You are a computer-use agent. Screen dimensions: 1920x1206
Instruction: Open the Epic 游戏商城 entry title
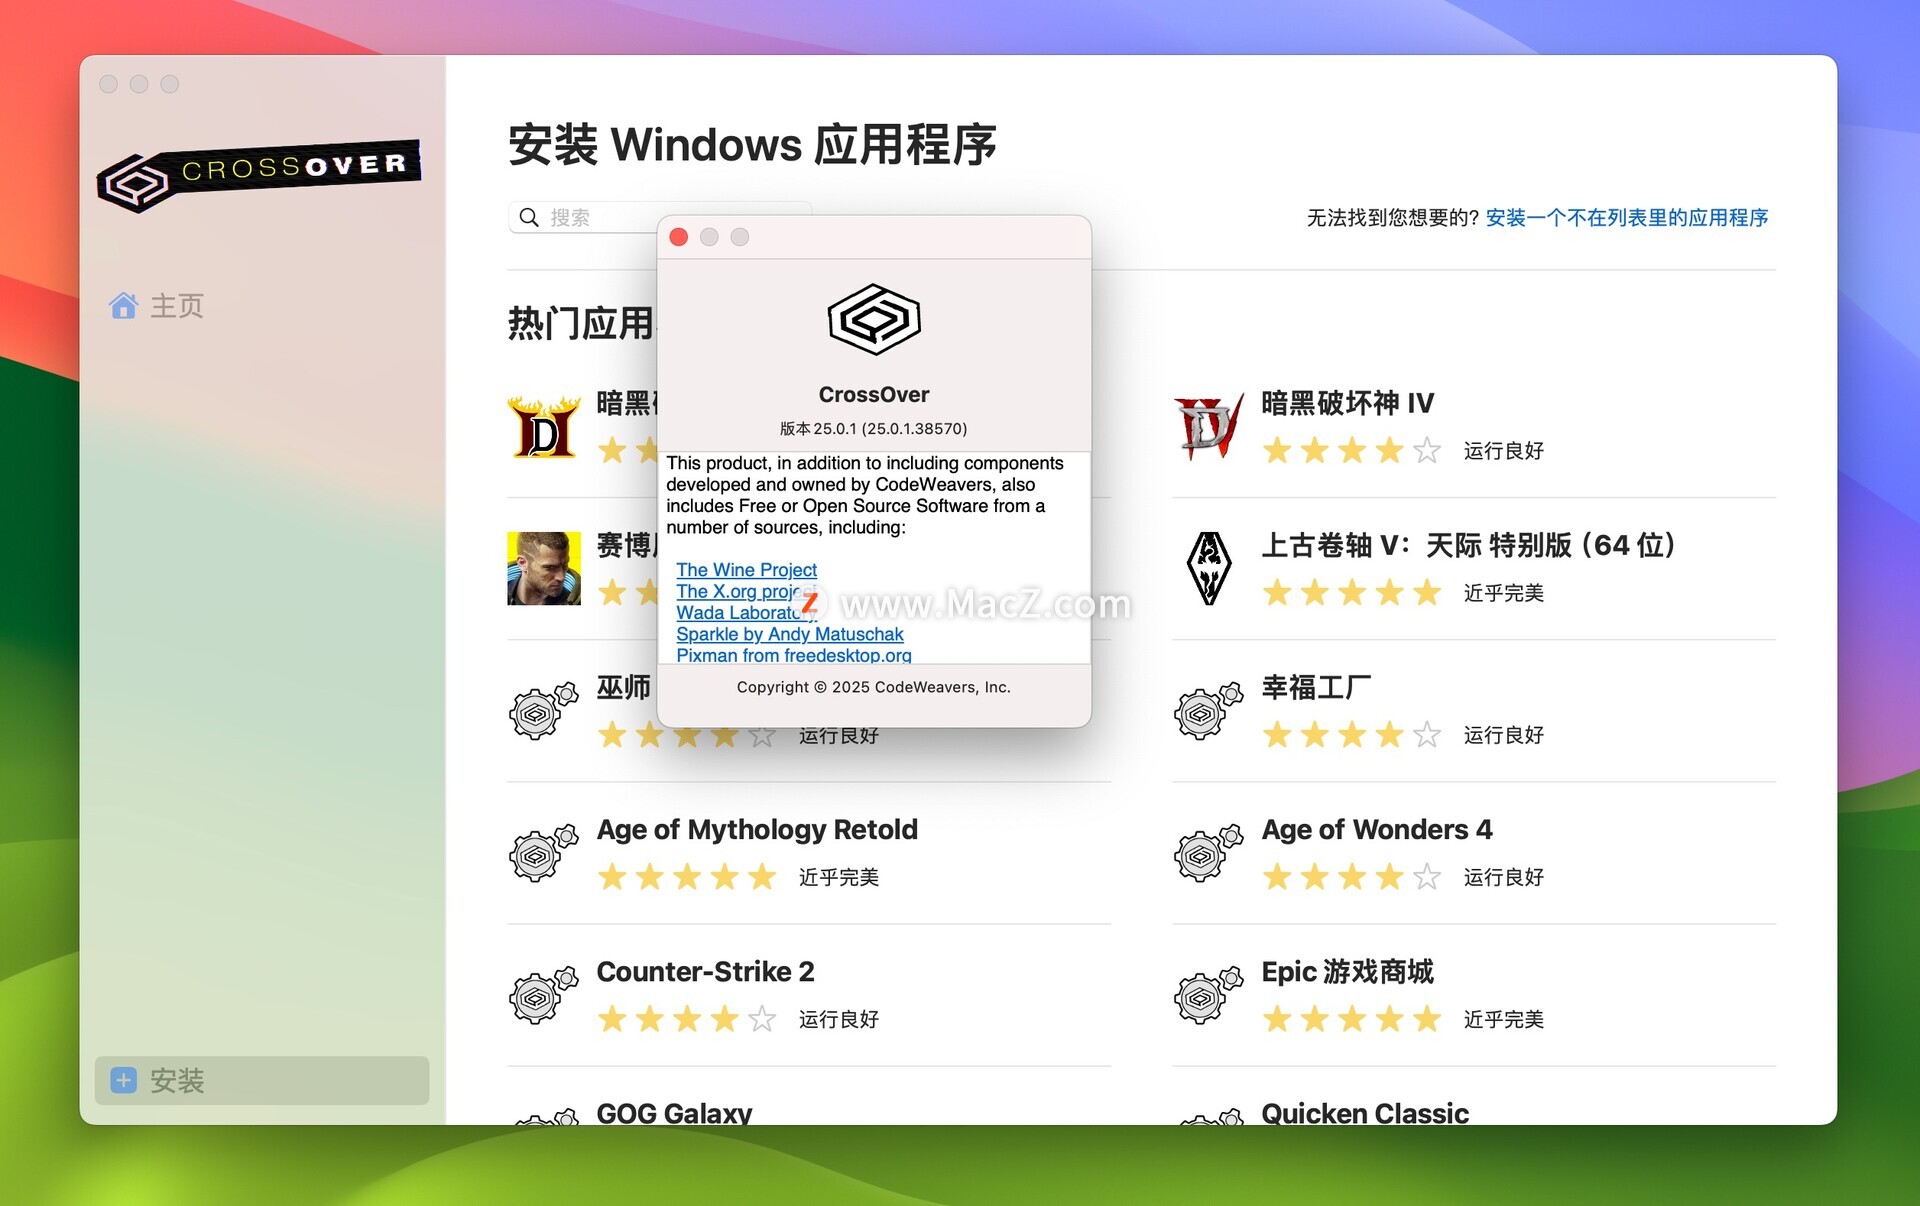[1347, 971]
